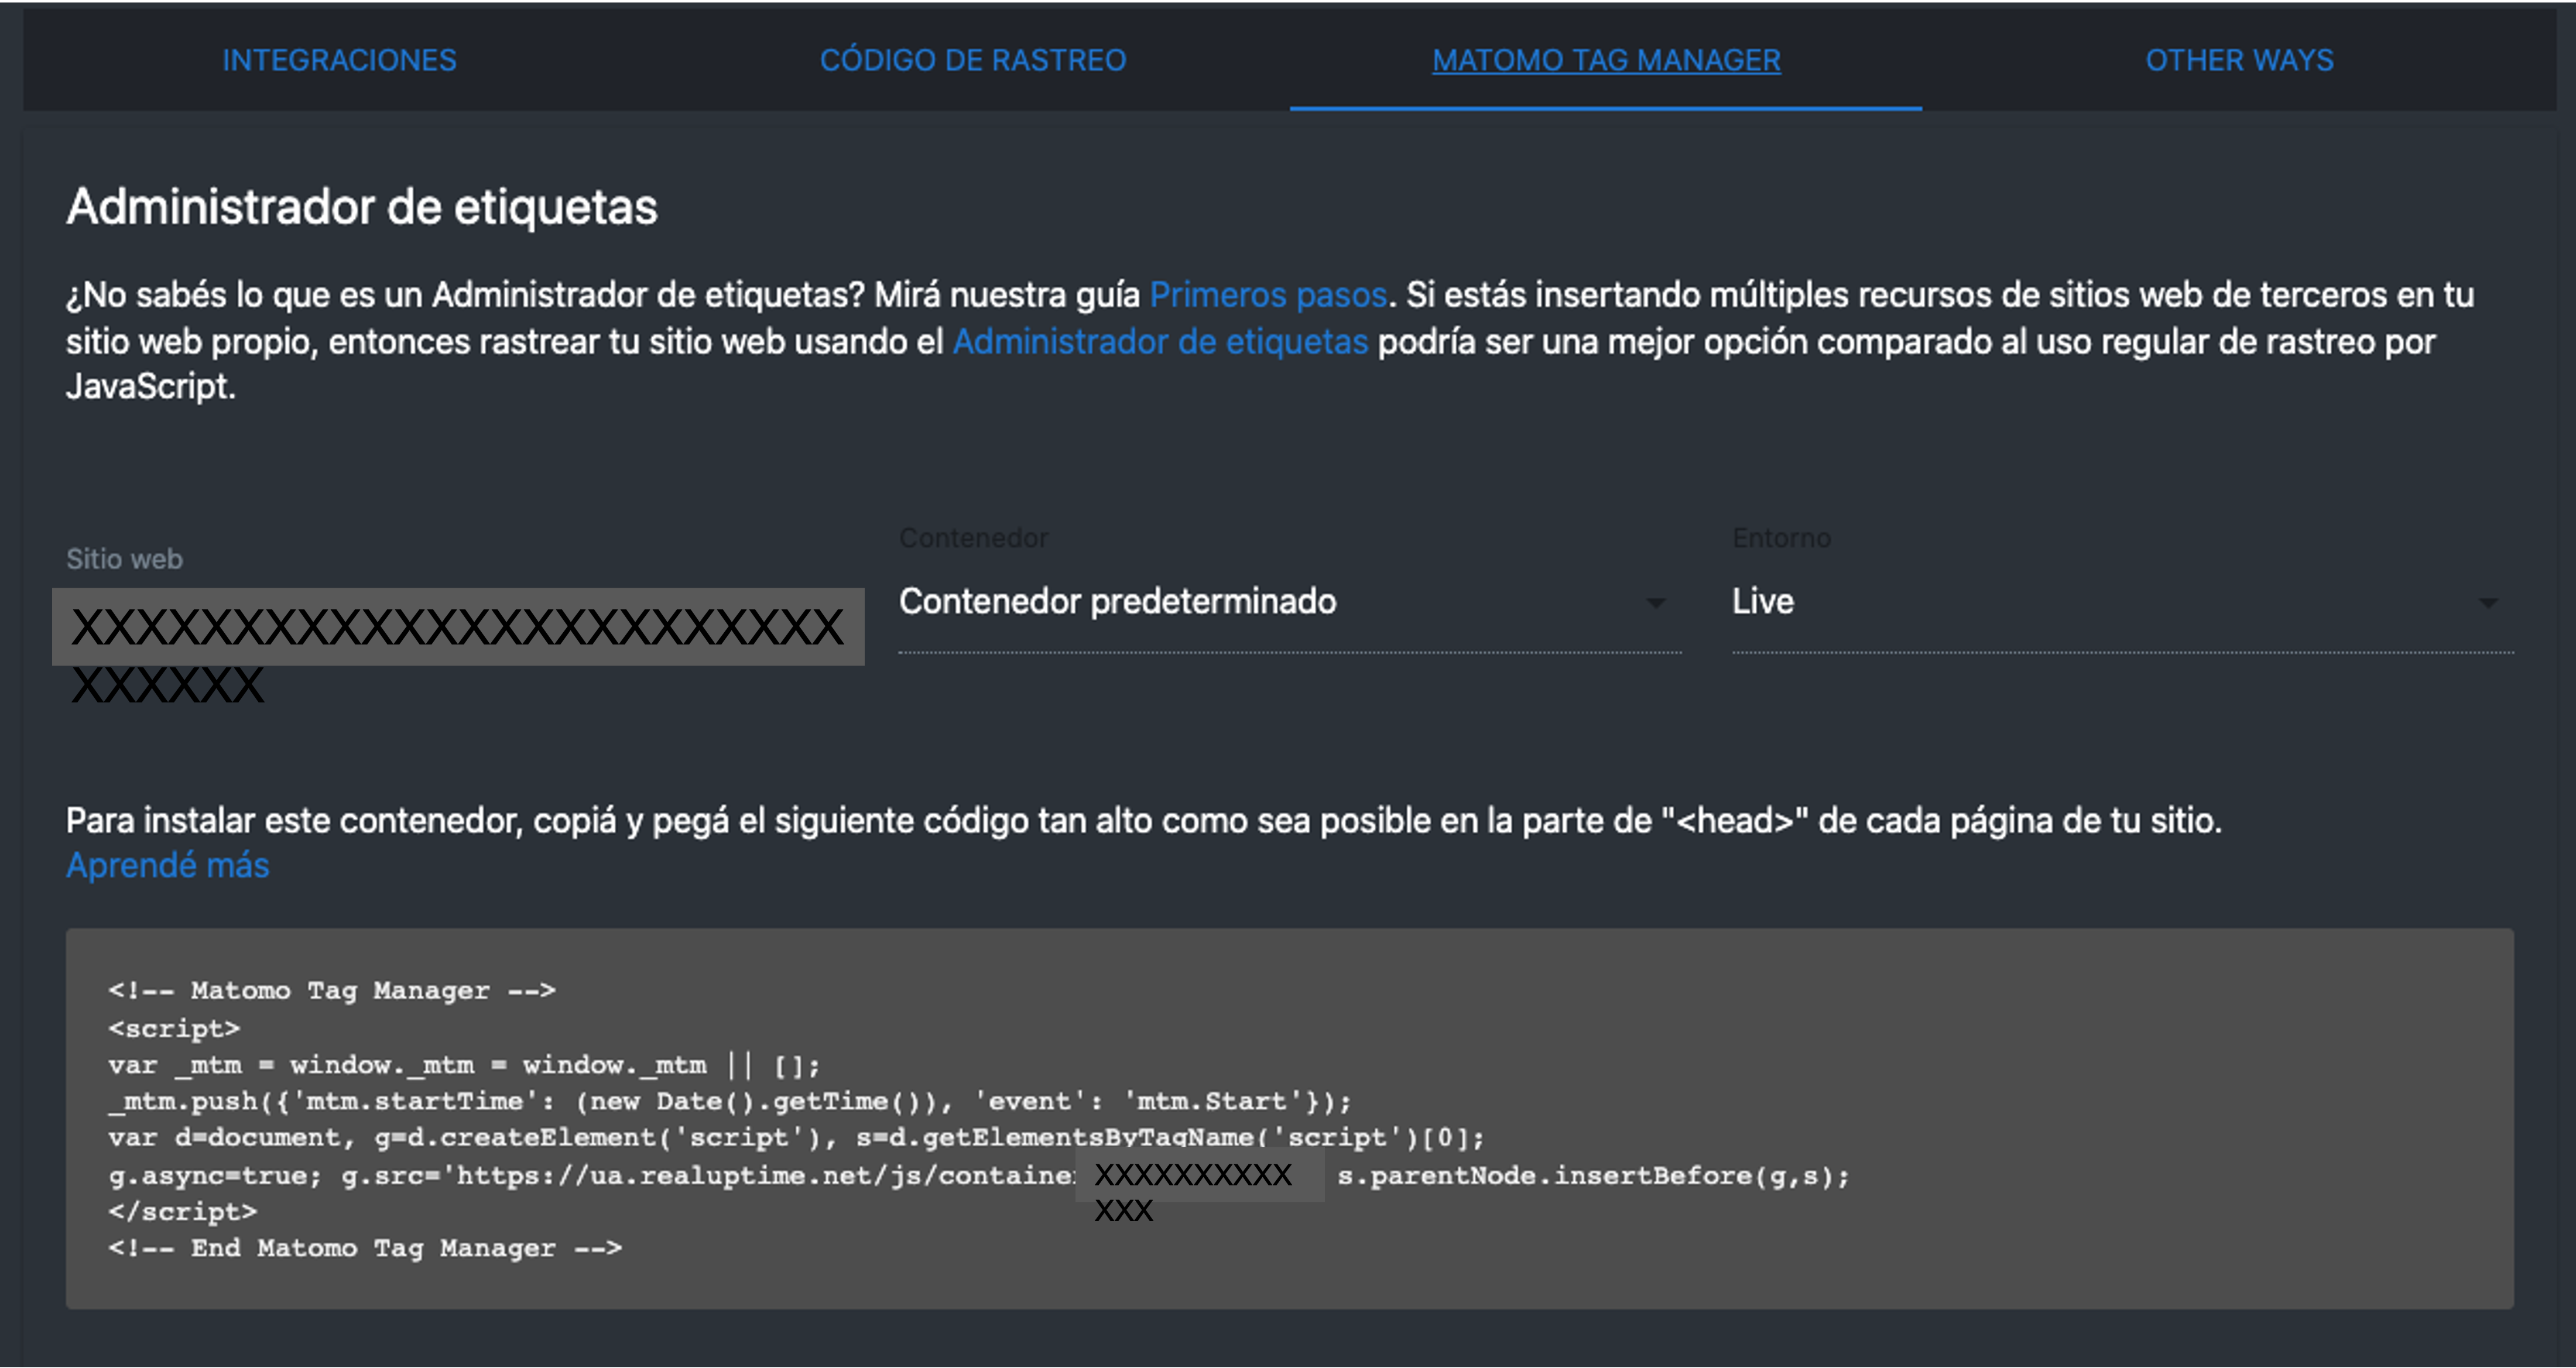Click the closing '</script>' code line
Screen dimensions: 2576x1368
[183, 1212]
